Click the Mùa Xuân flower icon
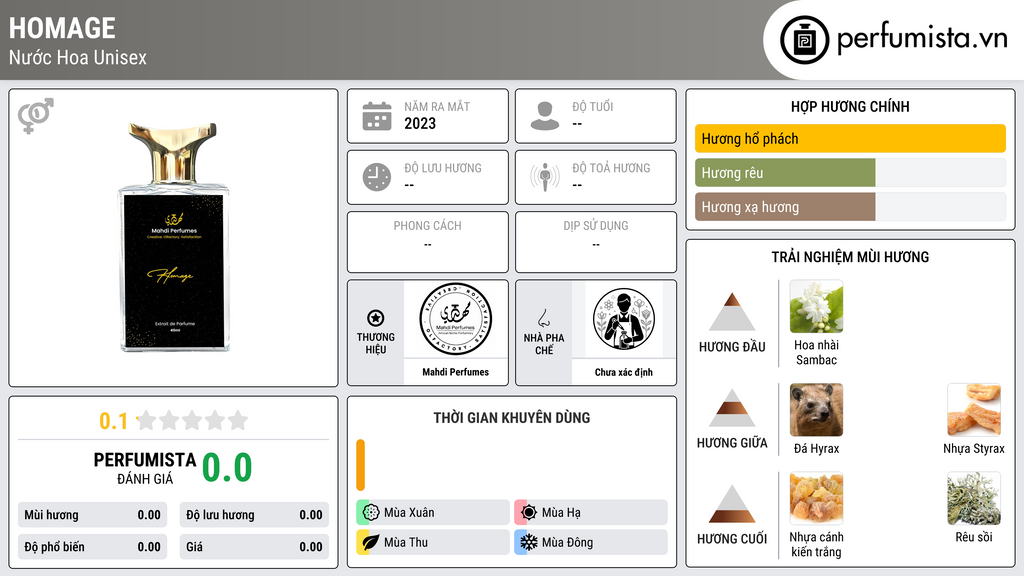Image resolution: width=1024 pixels, height=576 pixels. pos(370,513)
